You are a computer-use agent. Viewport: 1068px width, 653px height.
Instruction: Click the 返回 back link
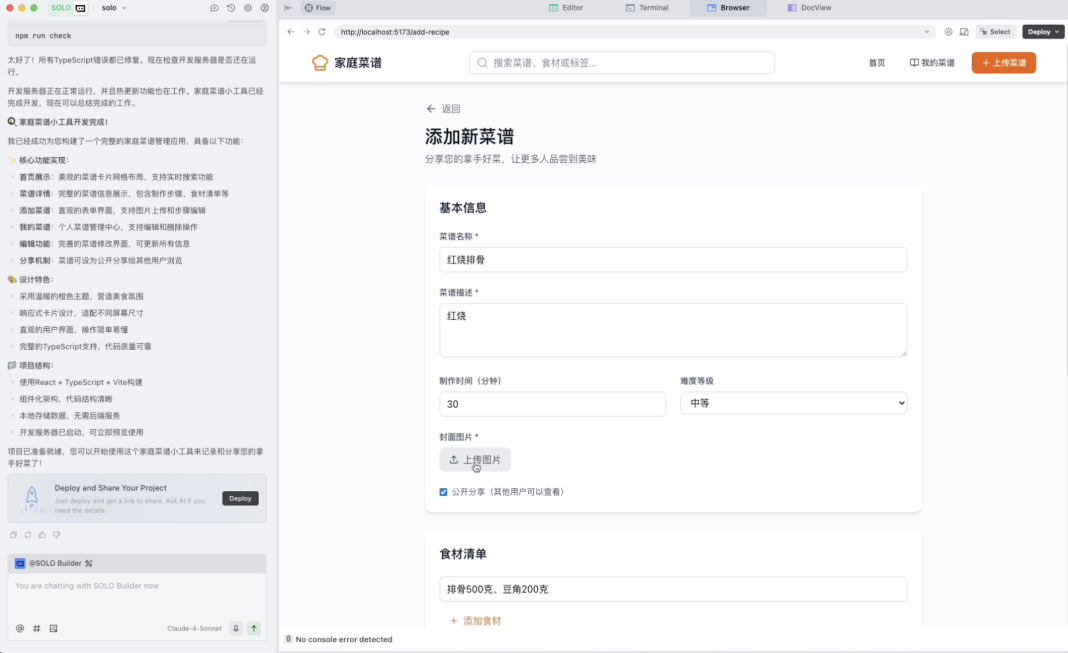tap(443, 109)
